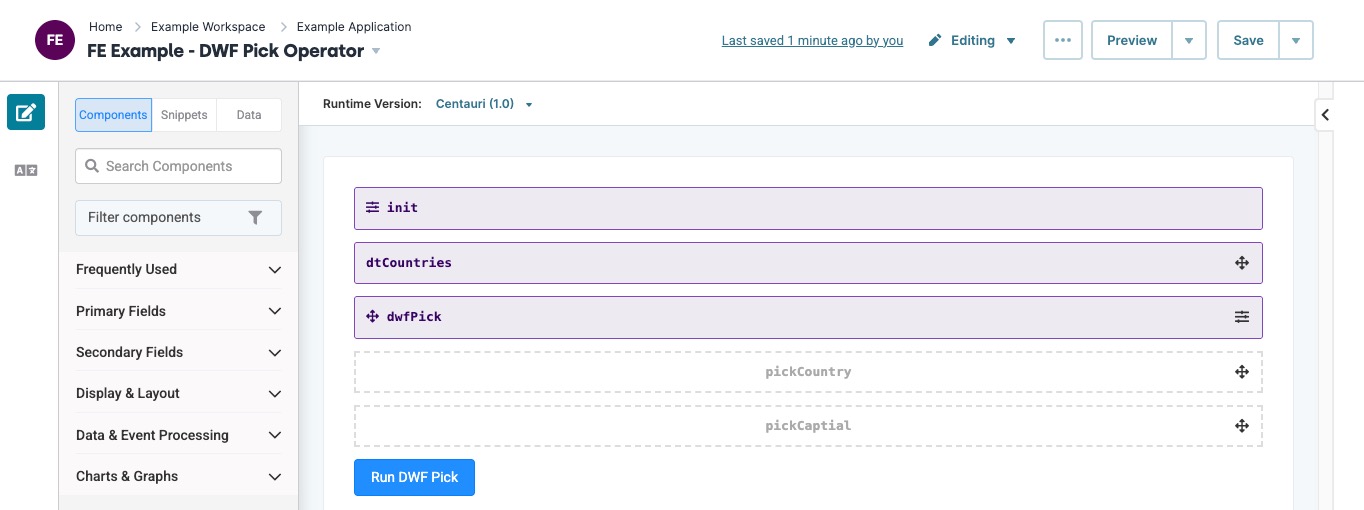
Task: Collapse the right side panel arrow
Action: [1325, 115]
